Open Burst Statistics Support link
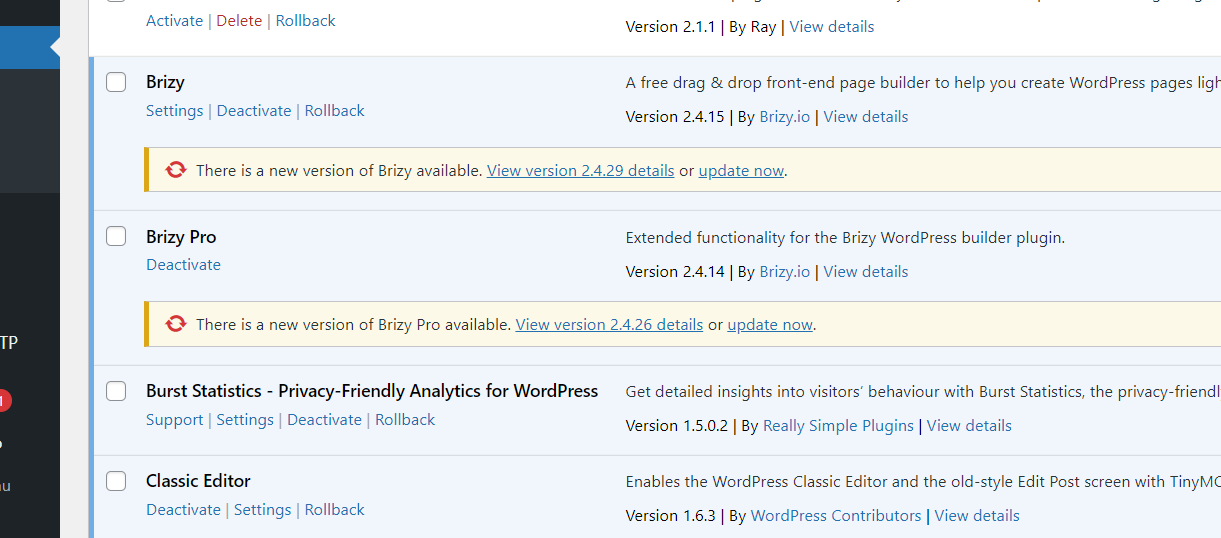 coord(174,420)
